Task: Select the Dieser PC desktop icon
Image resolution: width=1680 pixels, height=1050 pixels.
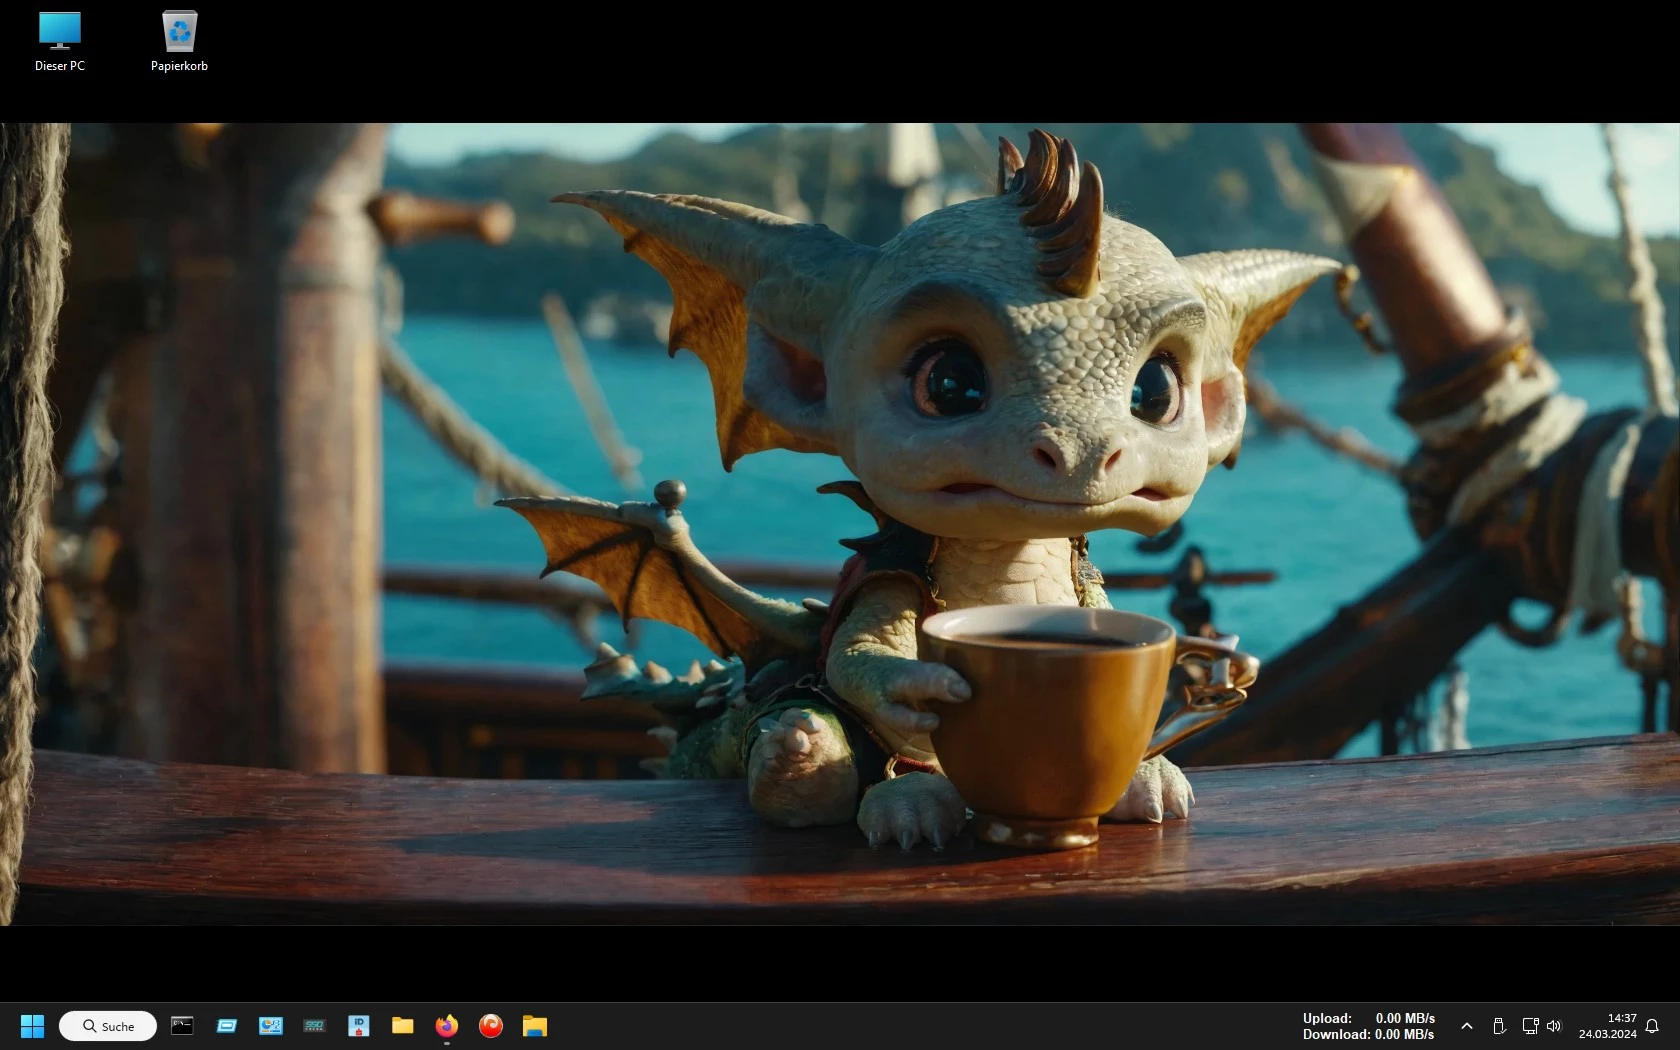Action: 60,41
